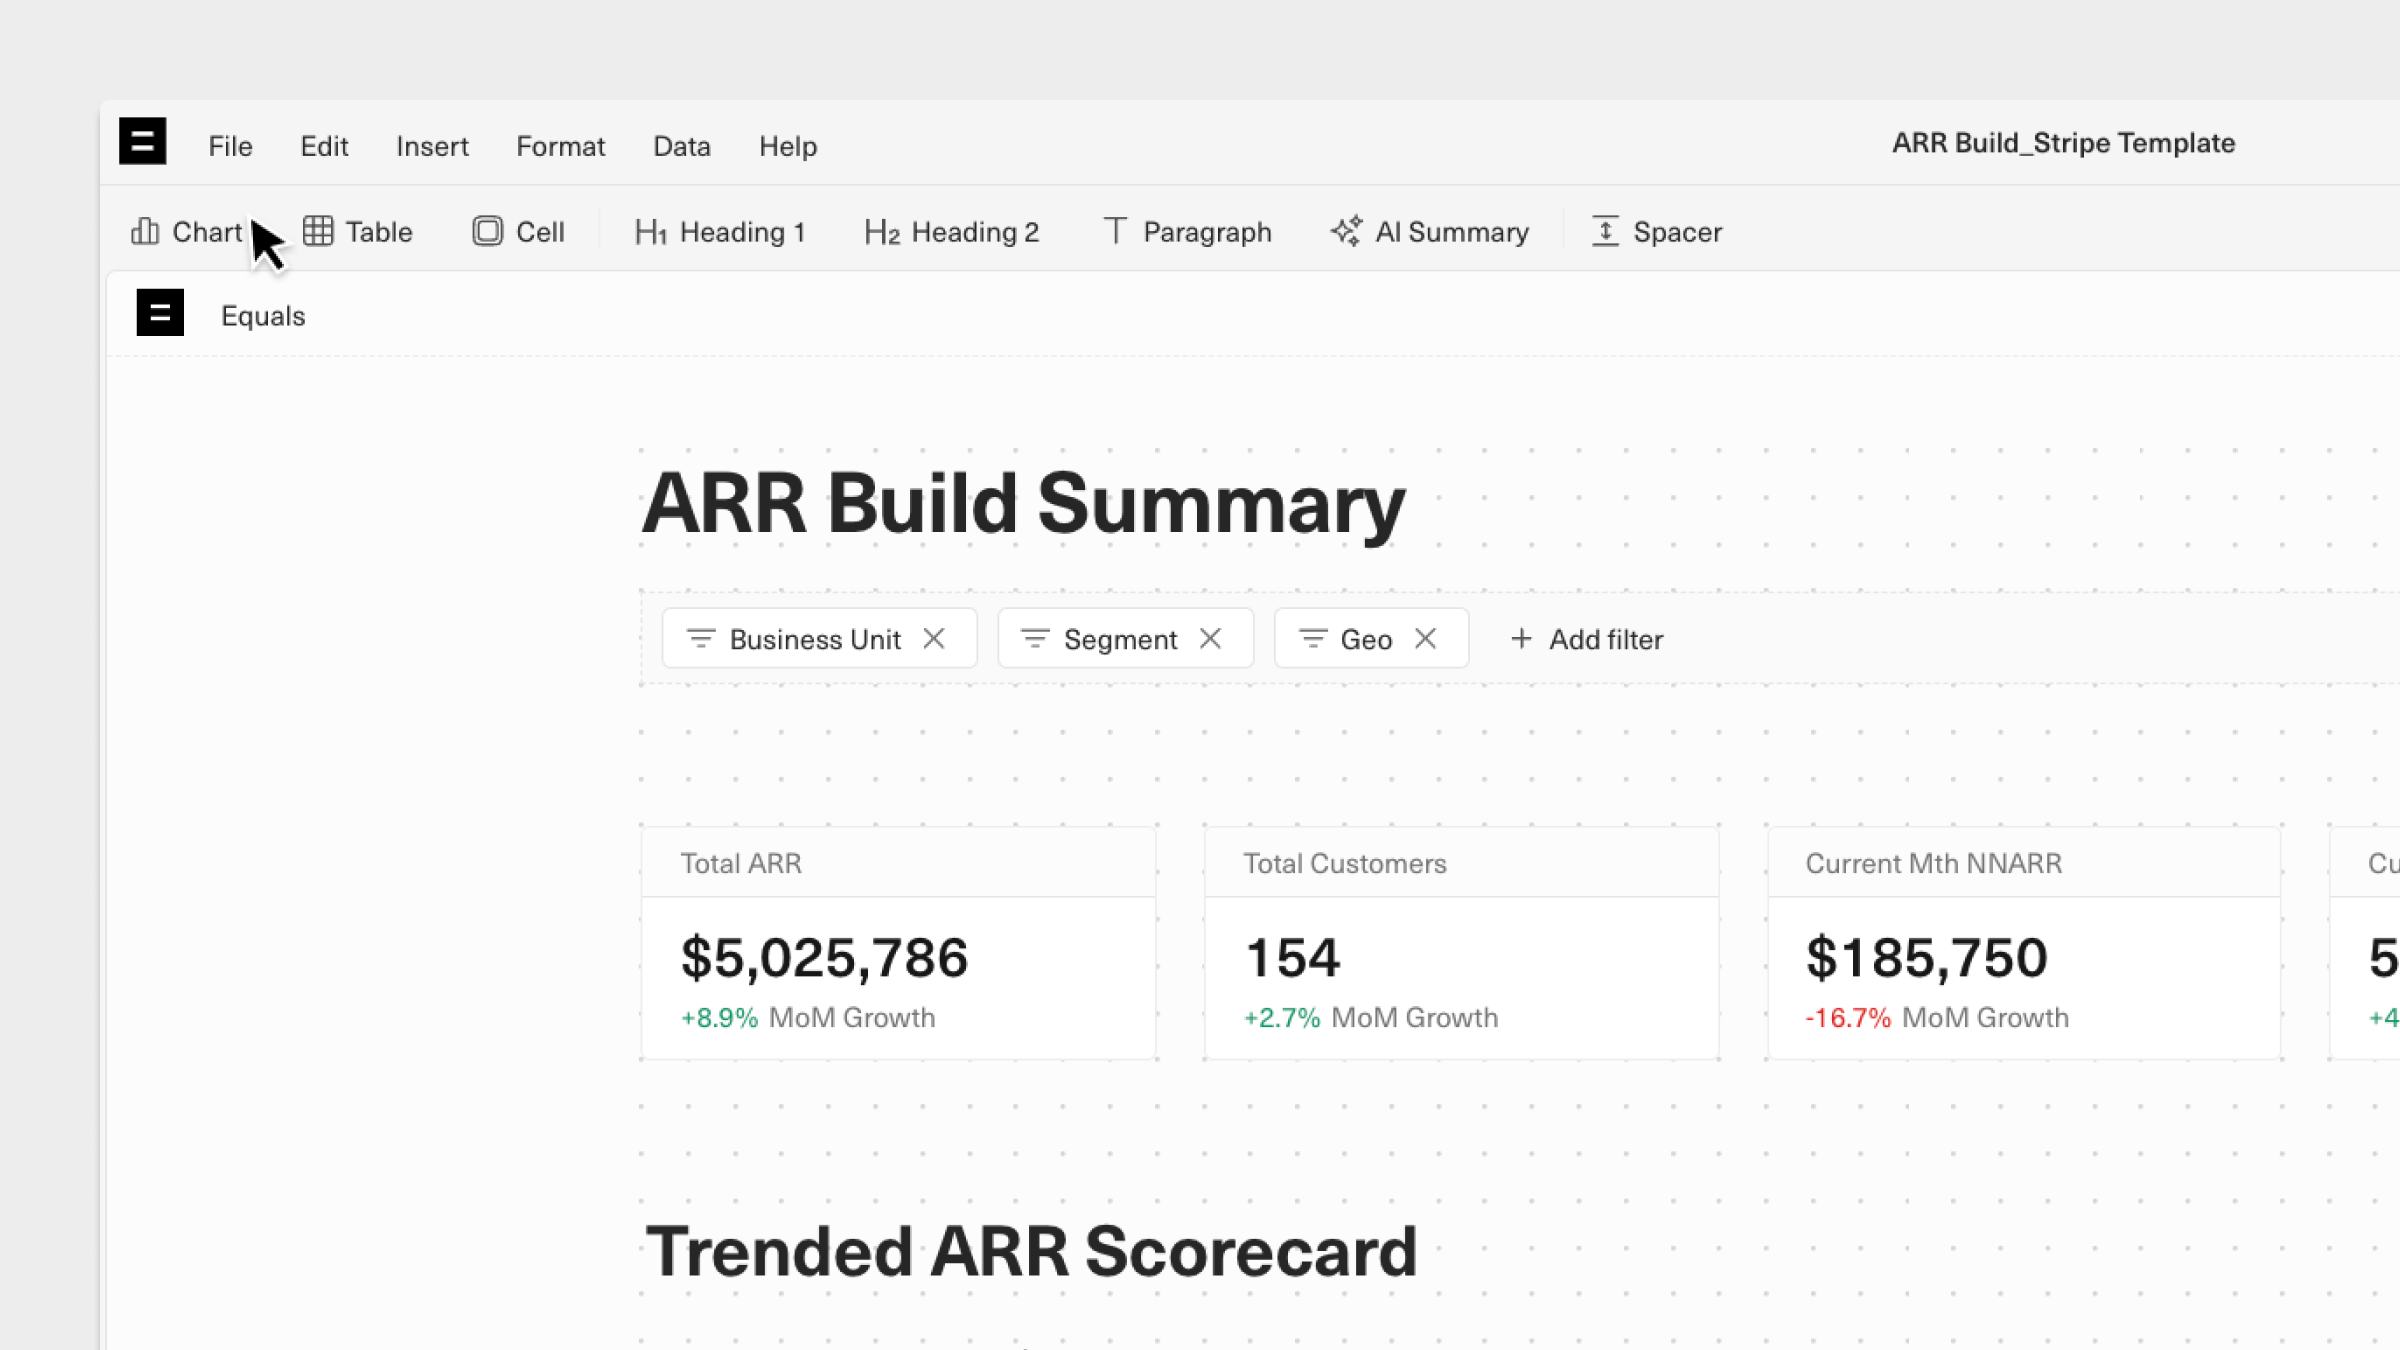The width and height of the screenshot is (2400, 1350).
Task: Add a Heading 2 block
Action: coord(951,232)
